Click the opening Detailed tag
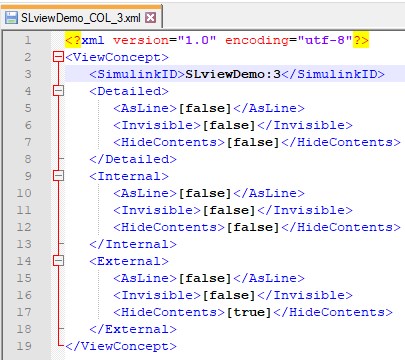The width and height of the screenshot is (405, 360). 129,91
